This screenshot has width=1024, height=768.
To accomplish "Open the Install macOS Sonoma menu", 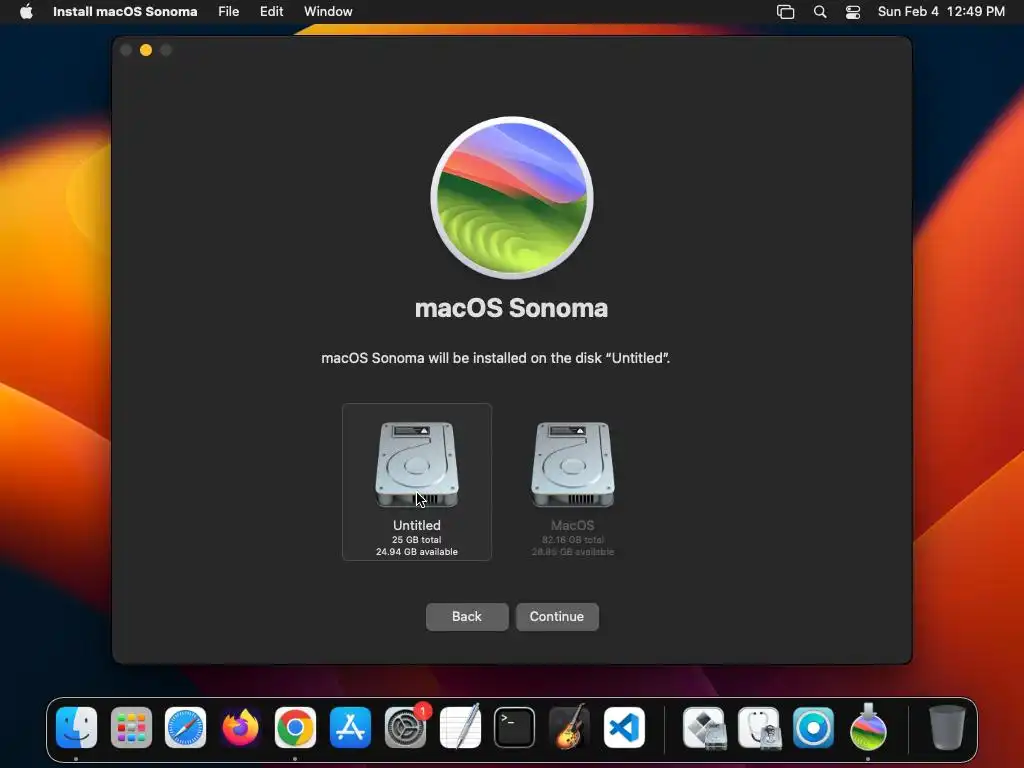I will click(x=125, y=12).
